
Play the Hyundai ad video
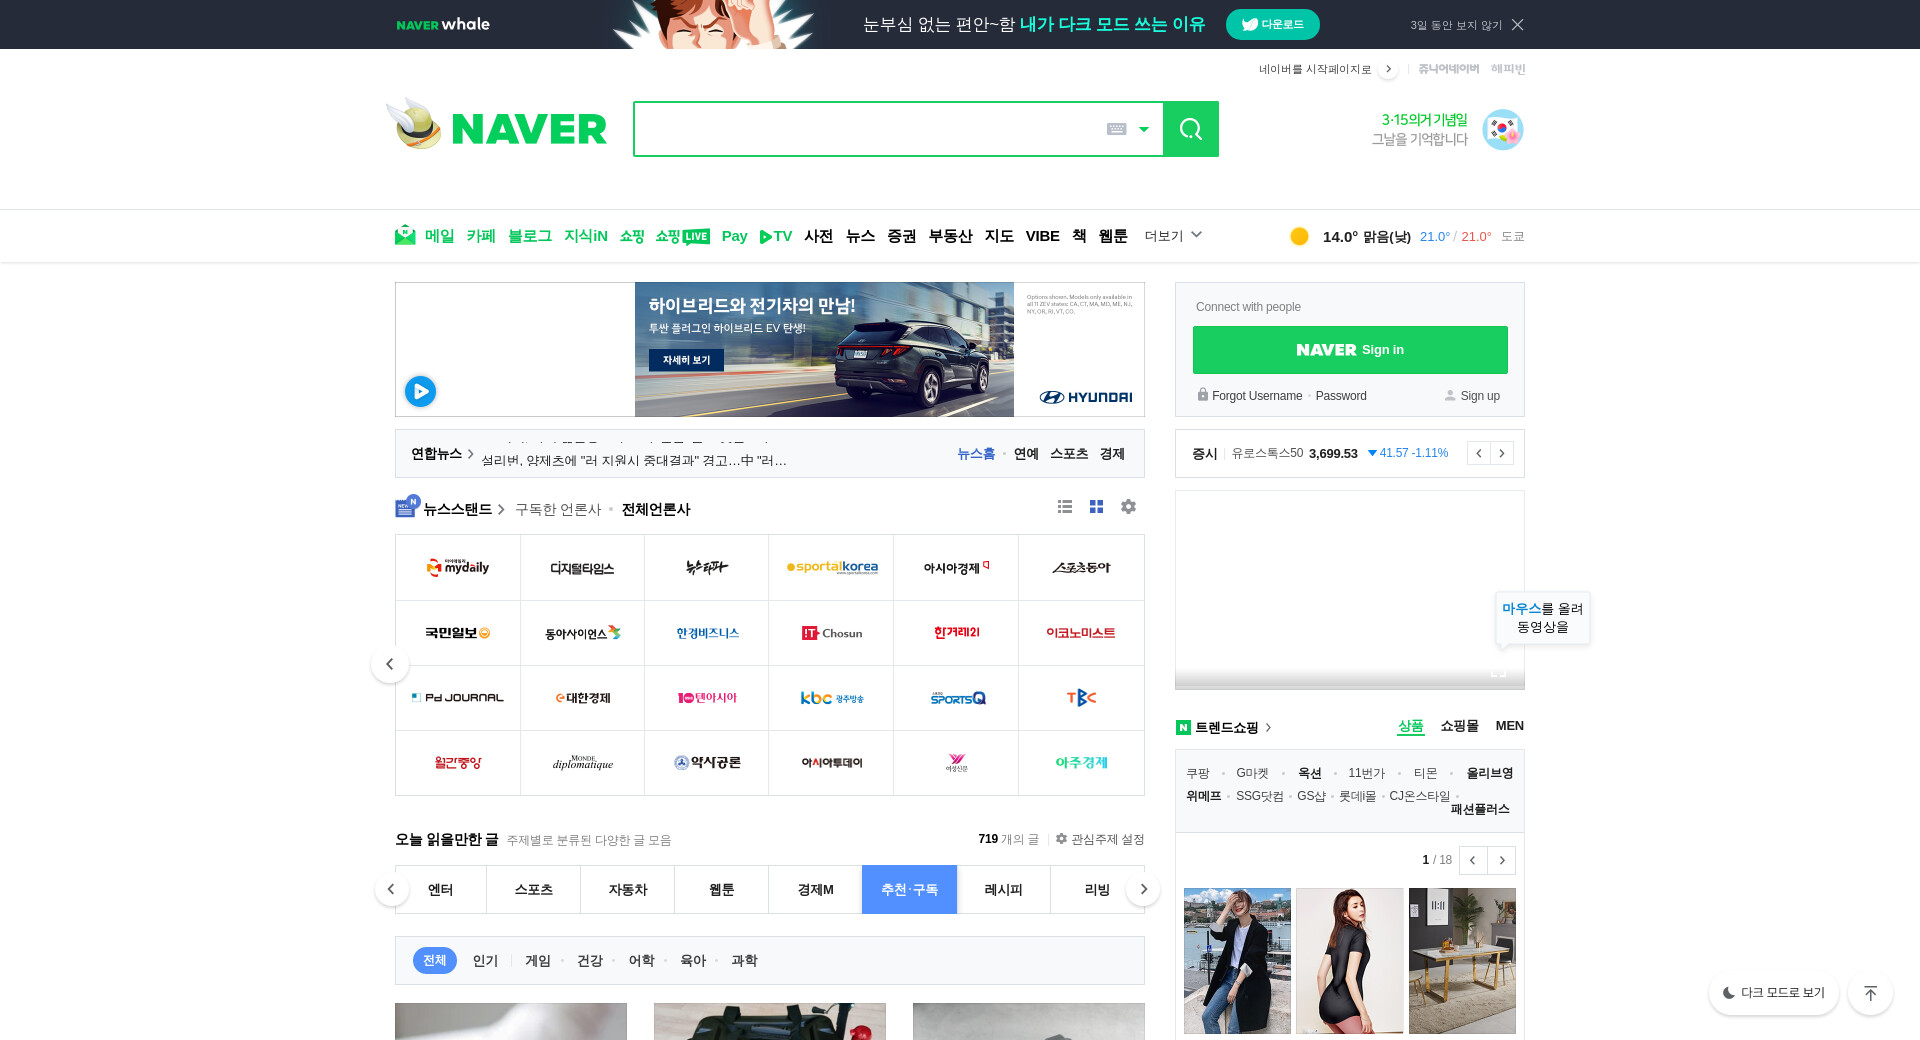[420, 391]
